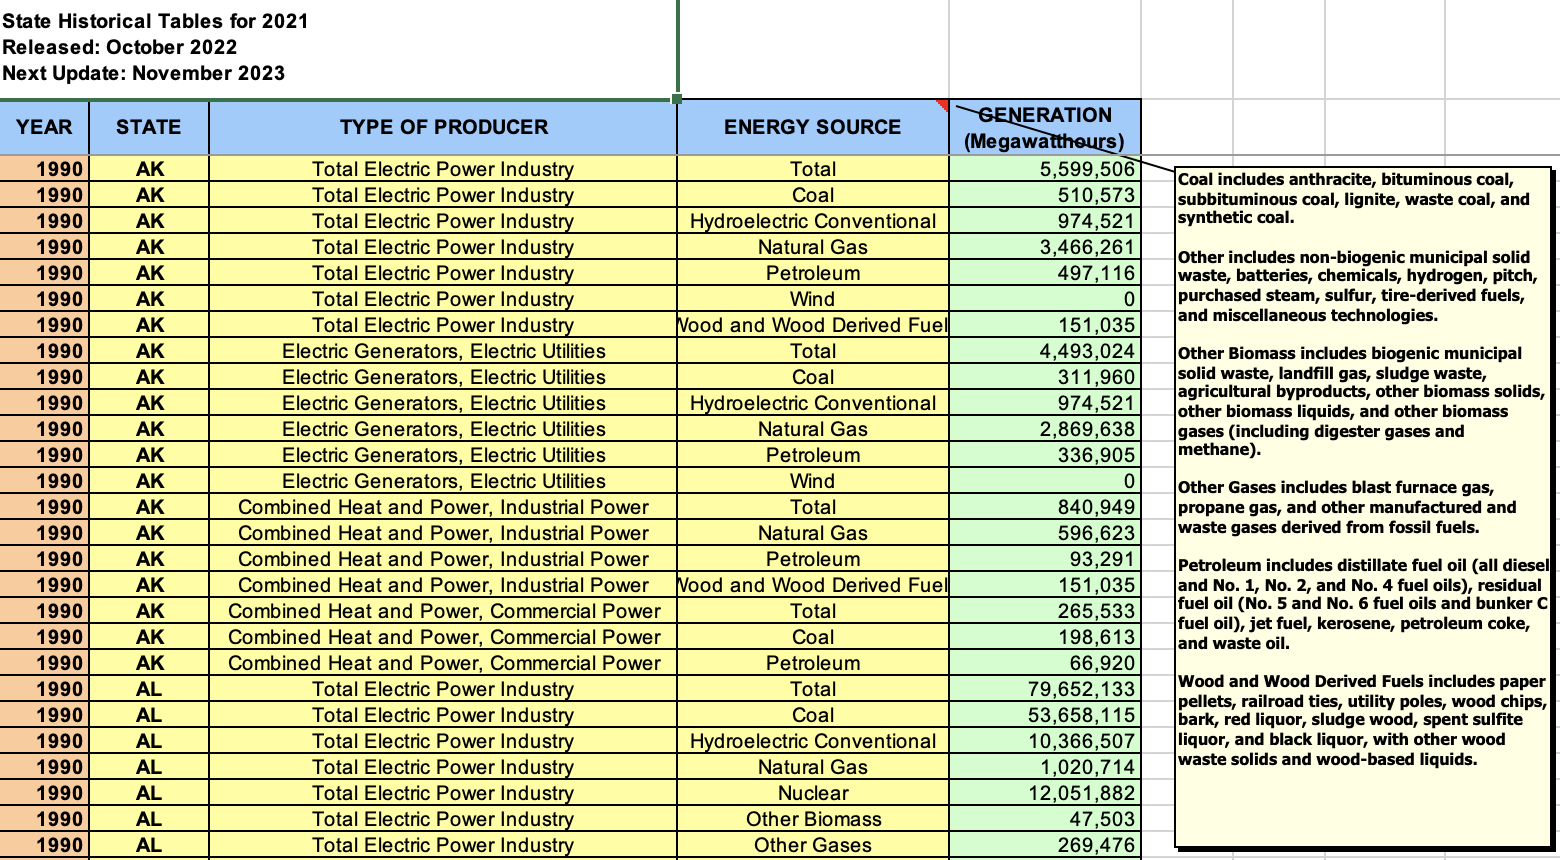
Task: Click the TYPE OF PRODUCER header cell
Action: click(x=443, y=127)
